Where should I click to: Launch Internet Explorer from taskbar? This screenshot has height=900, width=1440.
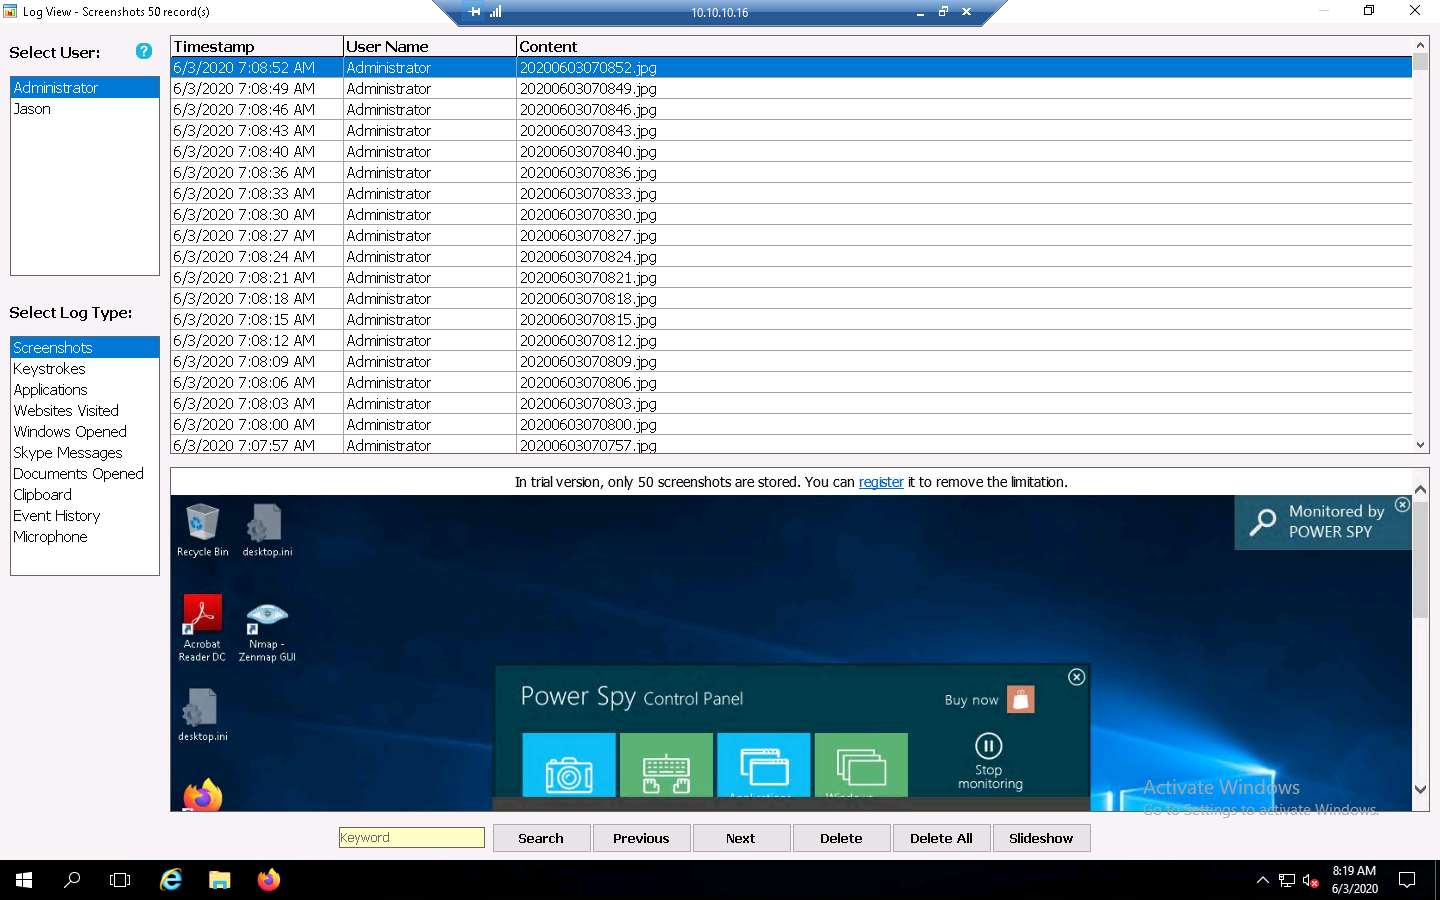pyautogui.click(x=171, y=880)
